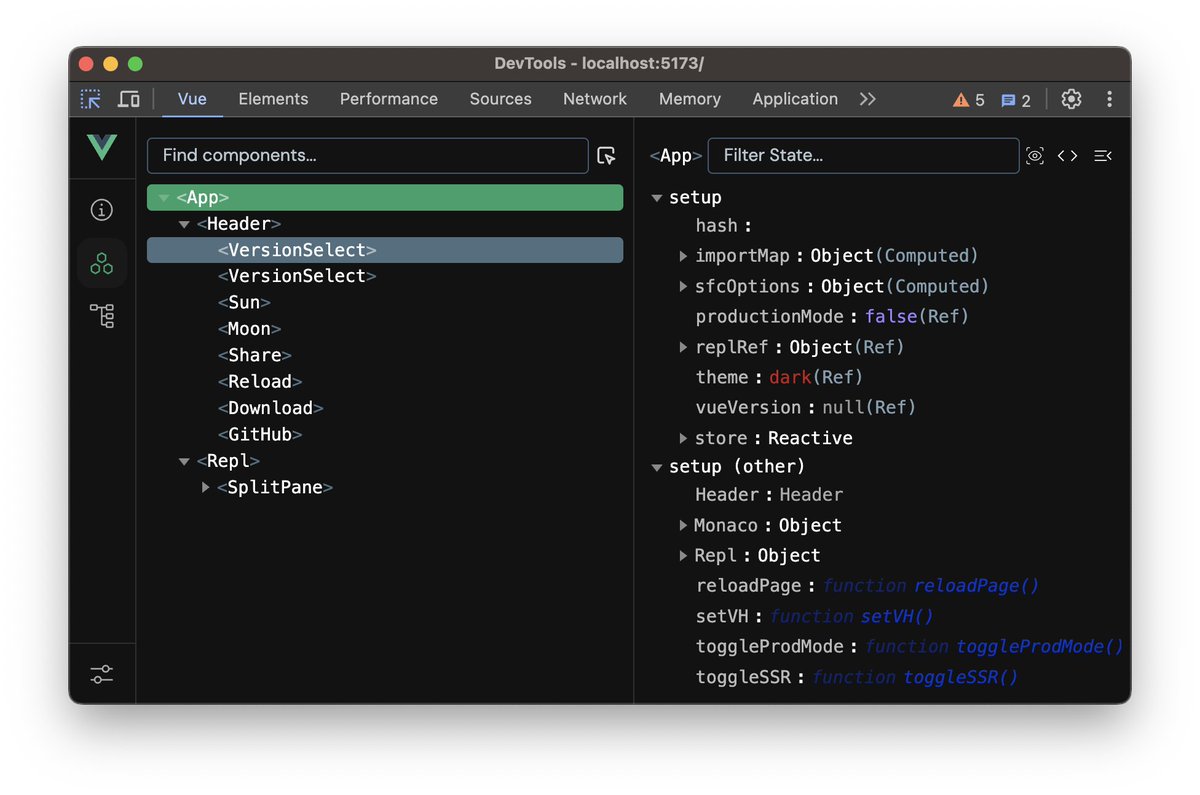1200x795 pixels.
Task: Click the toggleSSR() function entry
Action: [857, 677]
